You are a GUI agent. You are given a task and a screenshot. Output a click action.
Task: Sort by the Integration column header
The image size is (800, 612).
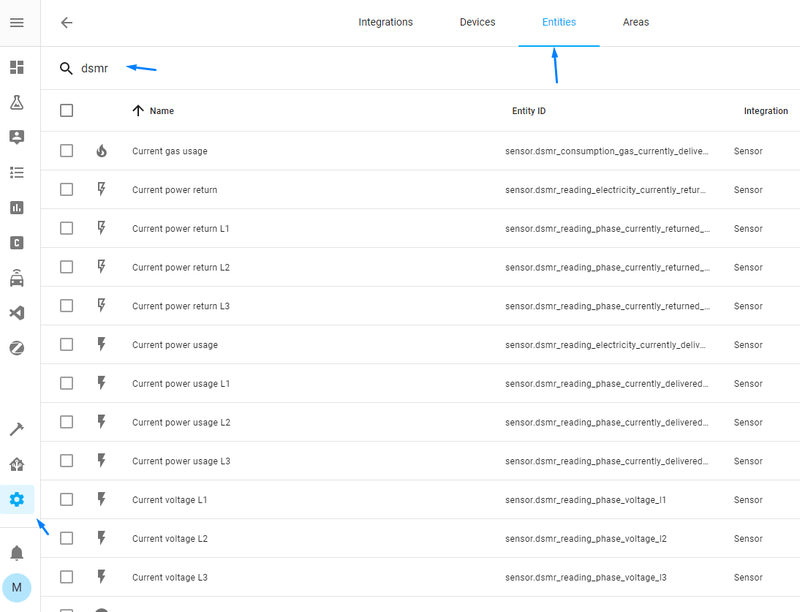pos(765,111)
